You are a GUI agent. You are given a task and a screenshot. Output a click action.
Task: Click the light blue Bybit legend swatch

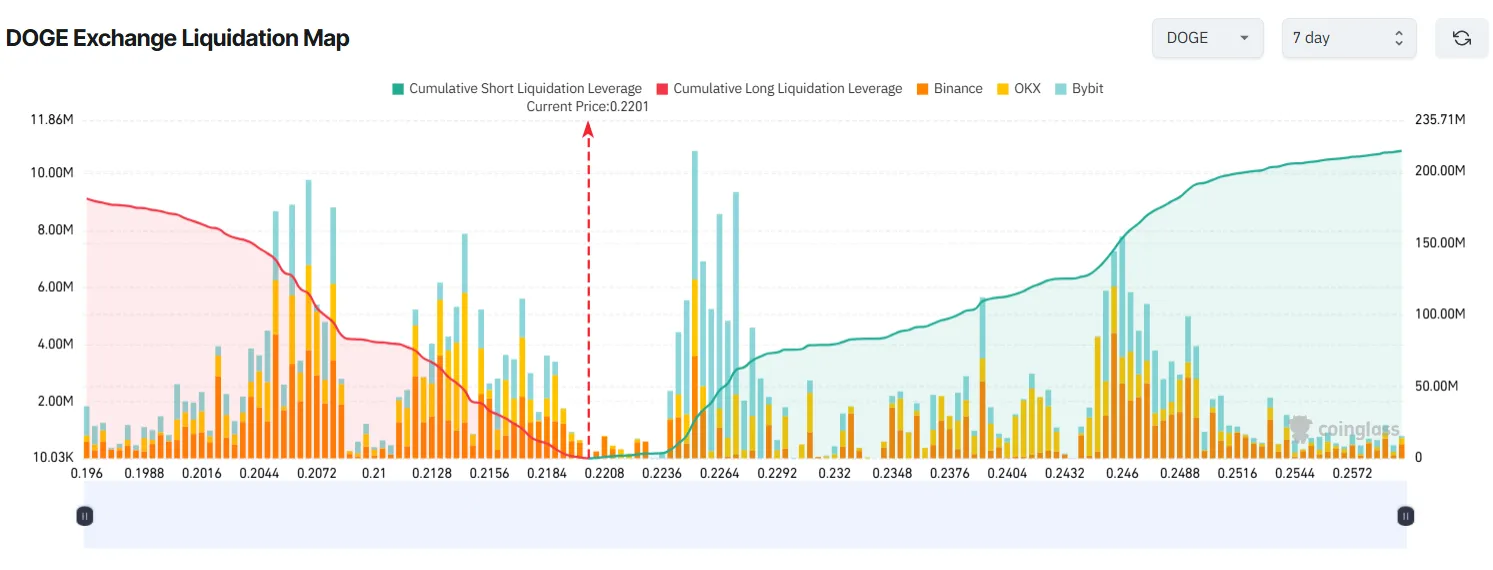click(1061, 89)
